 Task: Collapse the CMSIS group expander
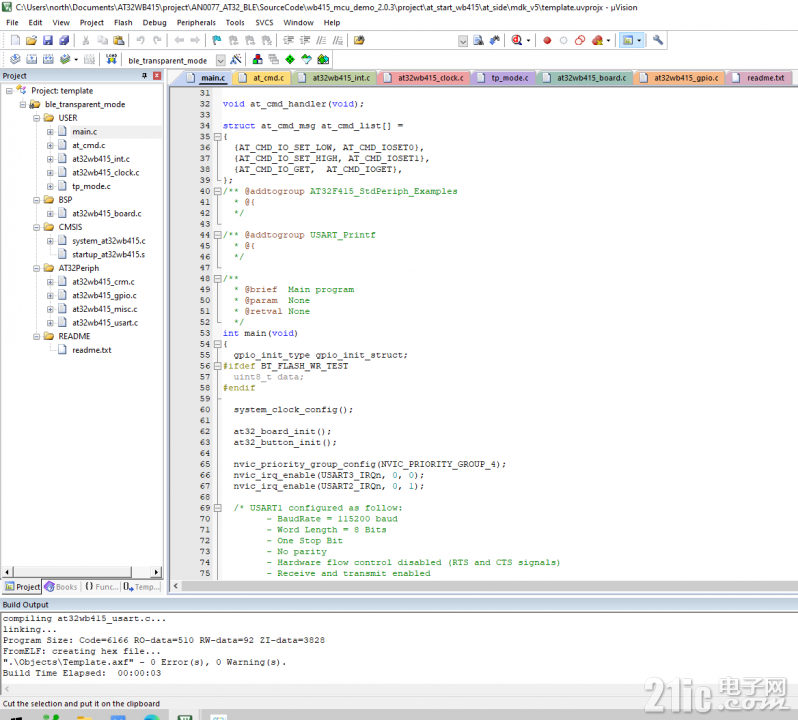[x=37, y=227]
